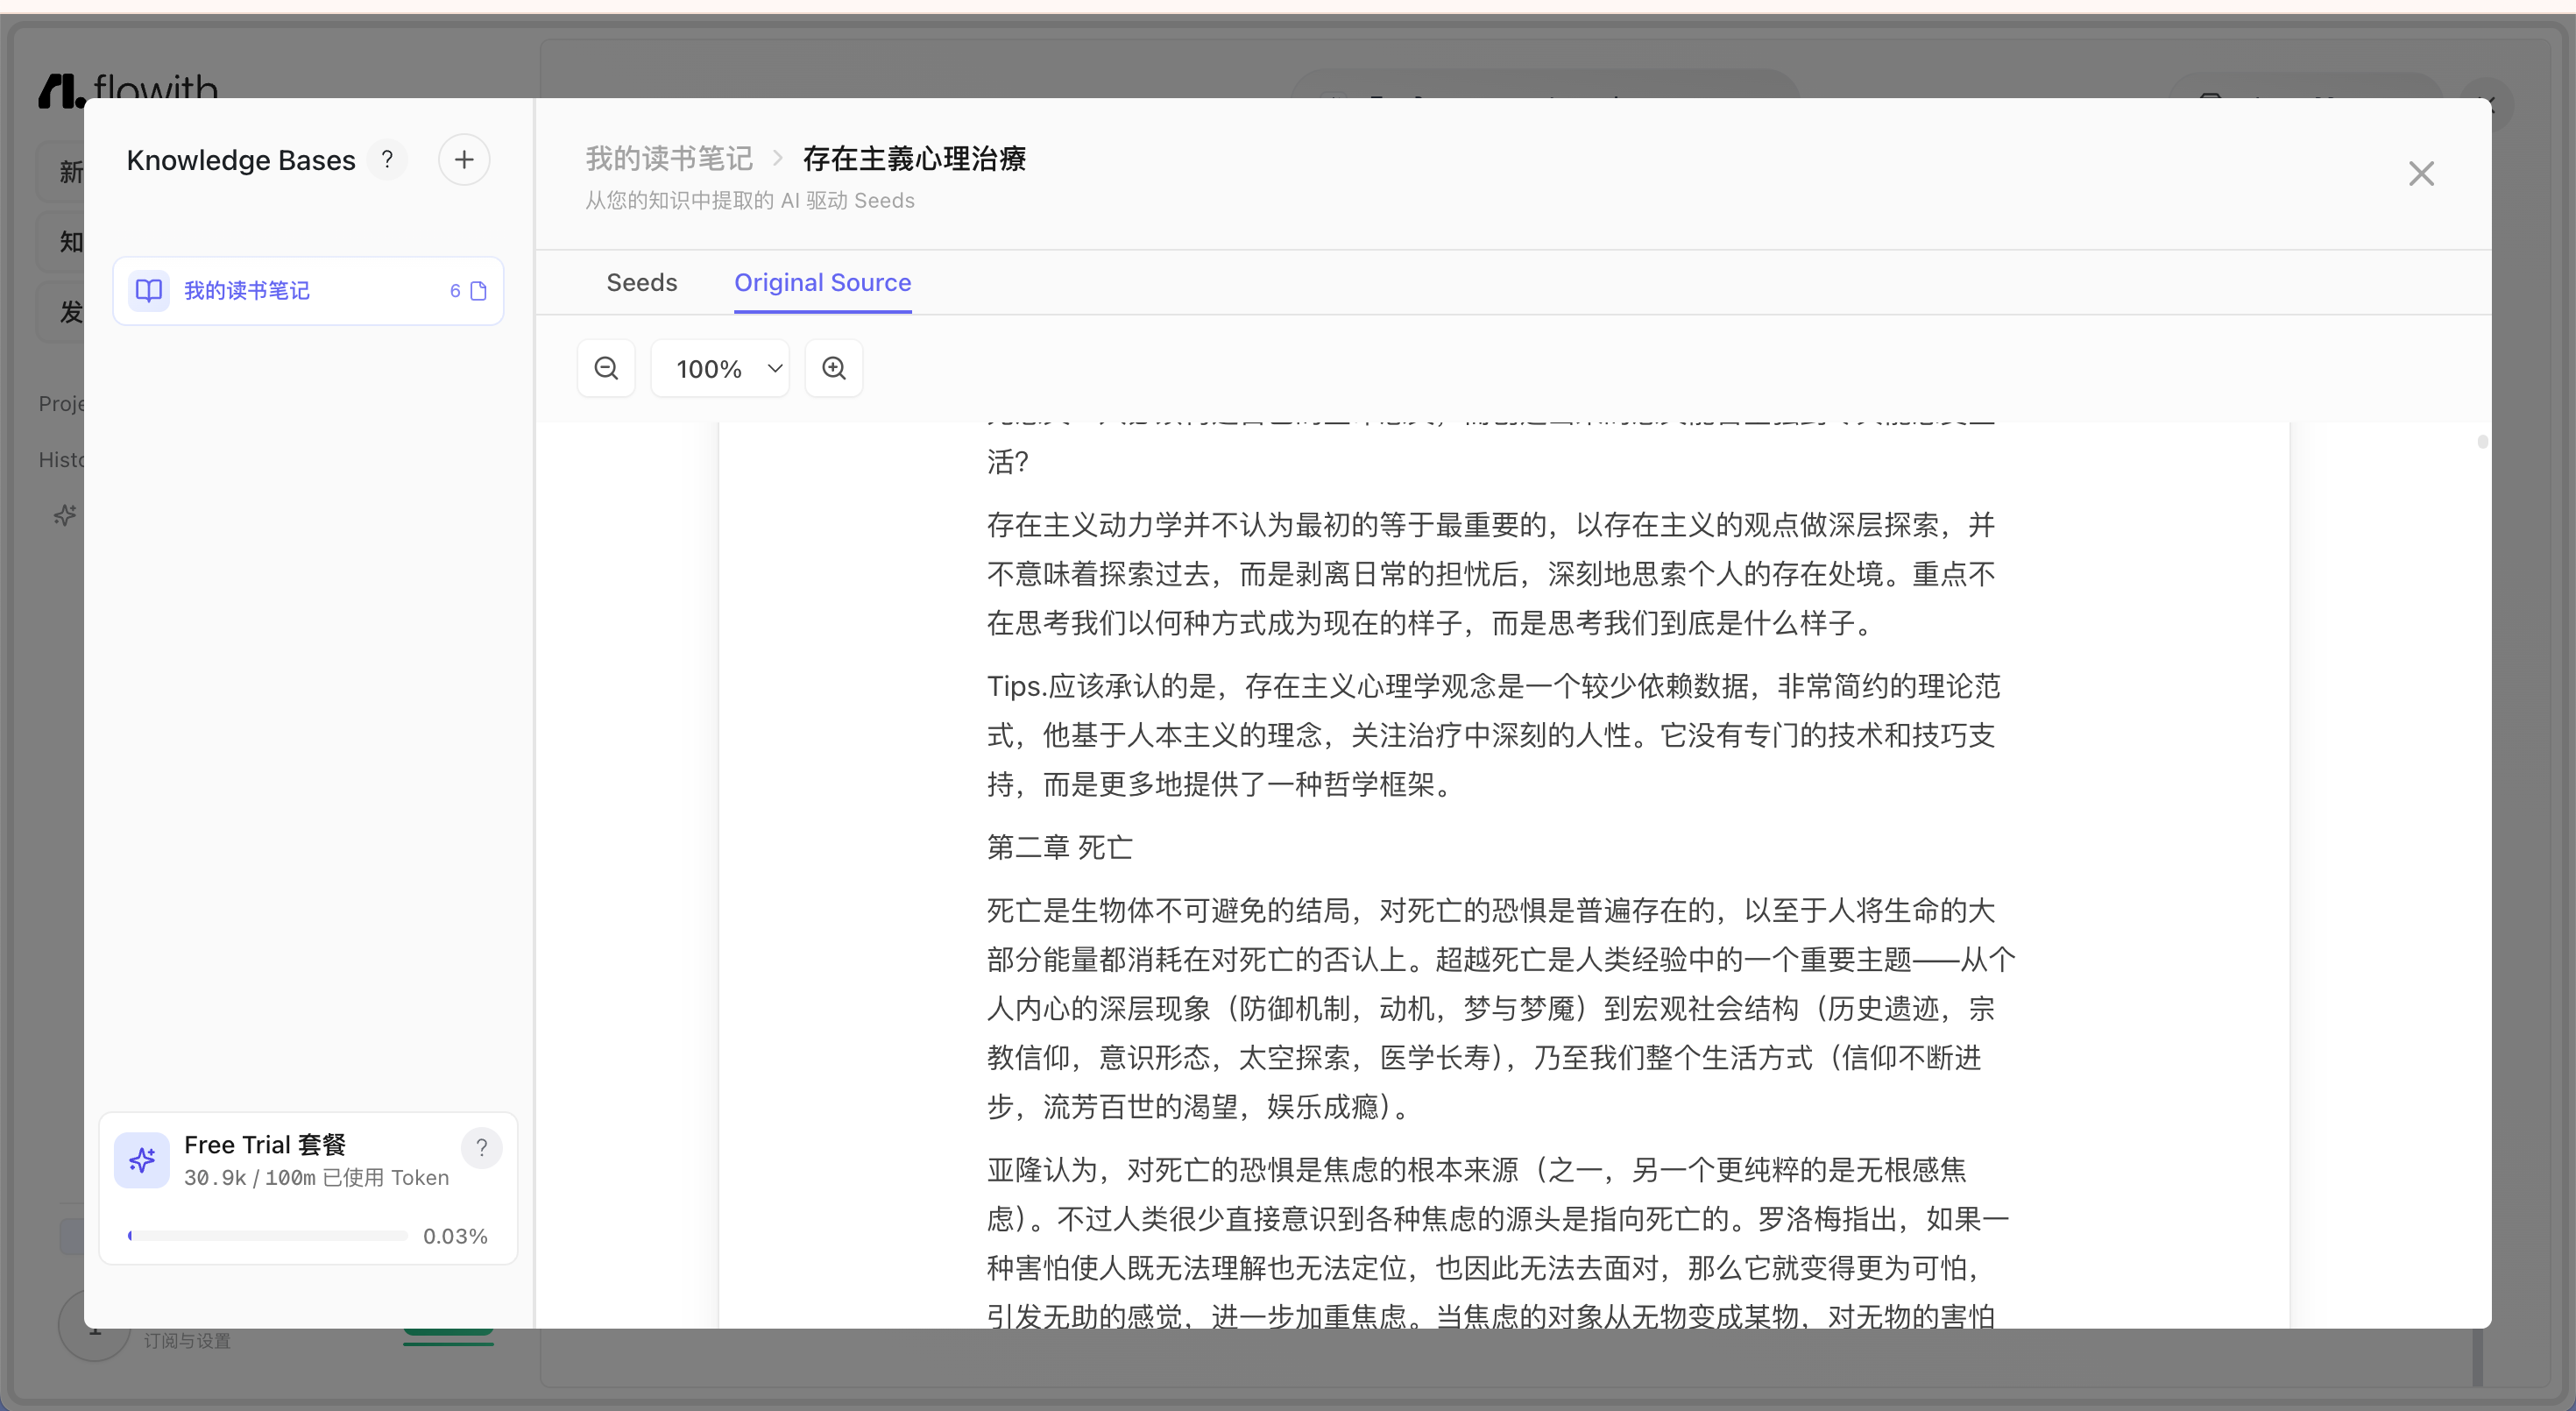Go back to 我的读书笔记 breadcrumb
Screen dimensions: 2576x1411
point(669,158)
